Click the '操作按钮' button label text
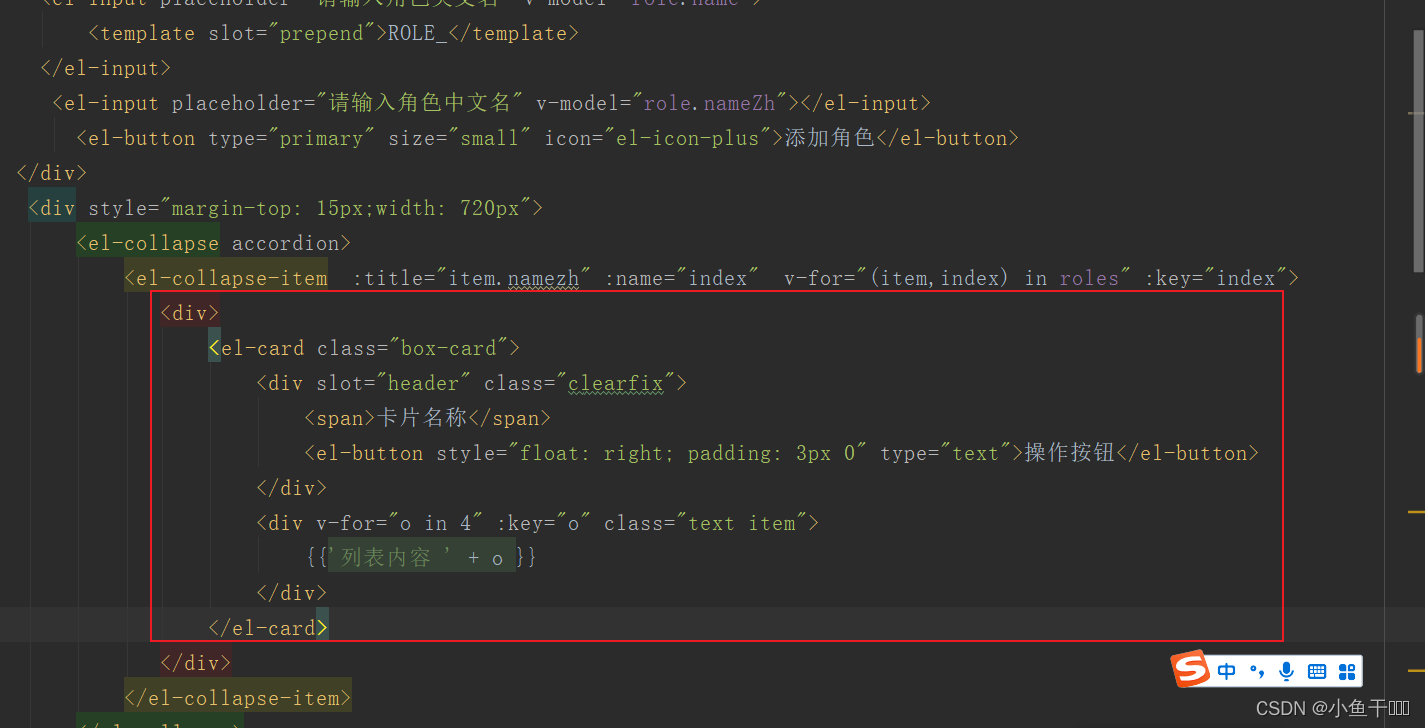This screenshot has height=728, width=1425. [1070, 453]
